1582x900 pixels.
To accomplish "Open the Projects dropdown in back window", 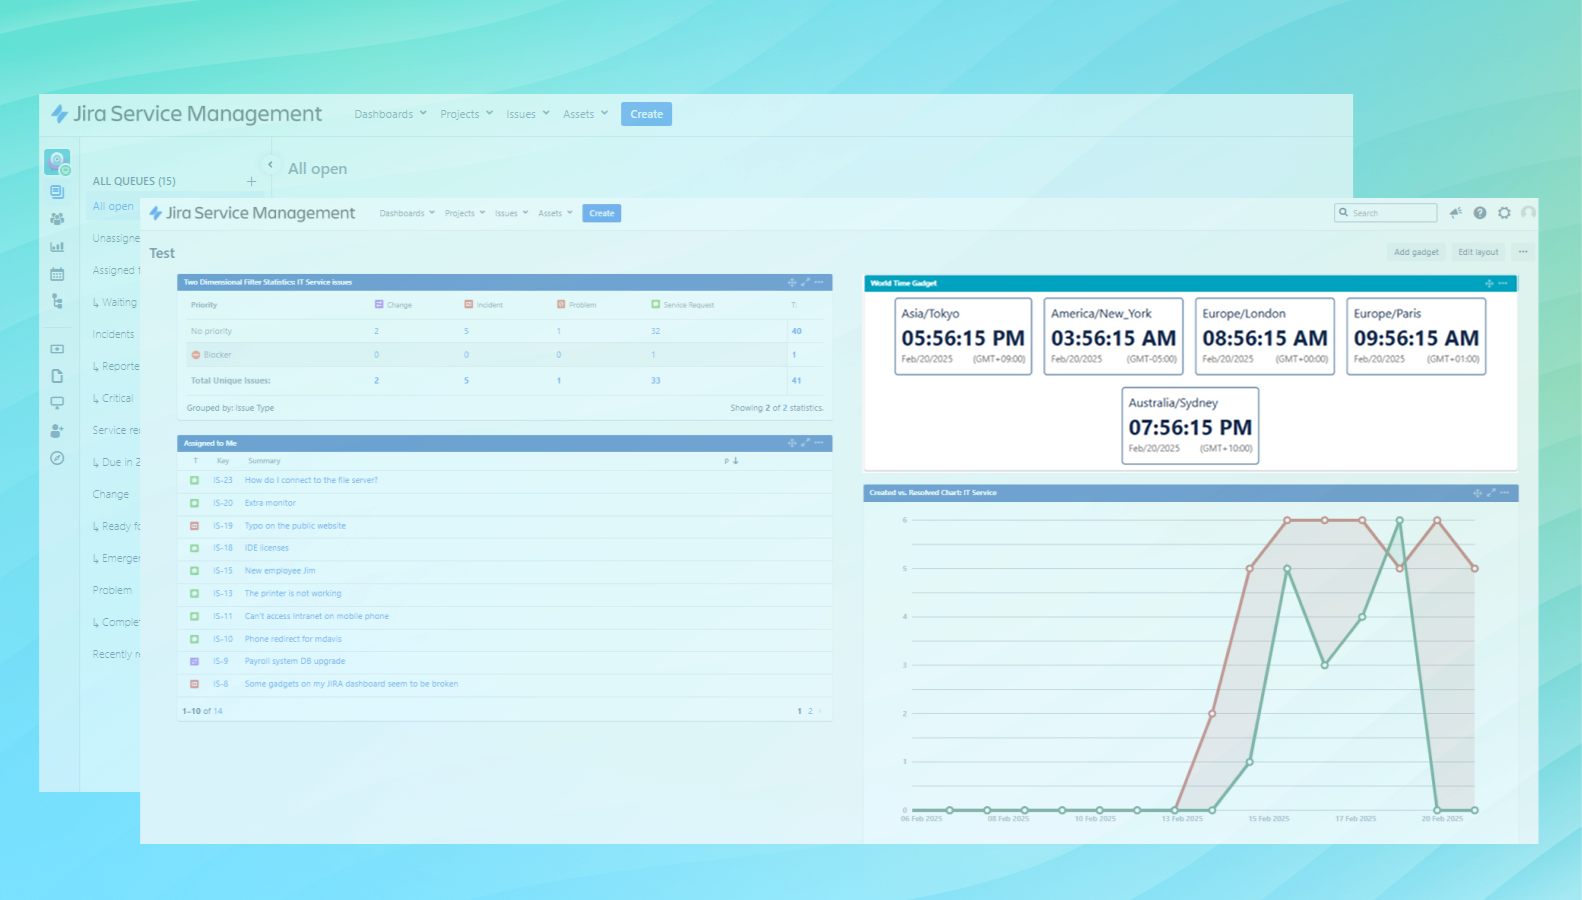I will point(466,114).
